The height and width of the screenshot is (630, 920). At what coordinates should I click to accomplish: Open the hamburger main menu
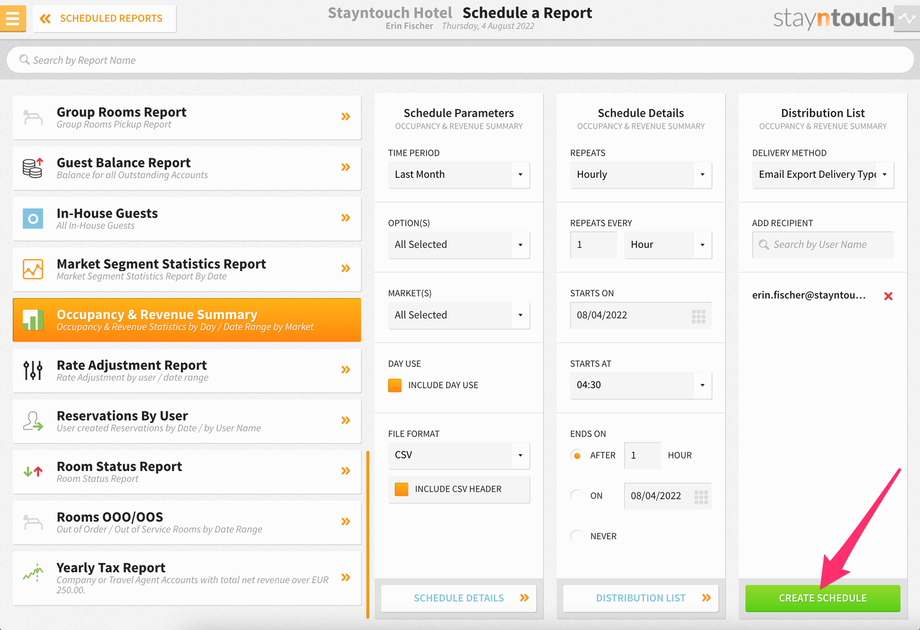click(x=12, y=18)
